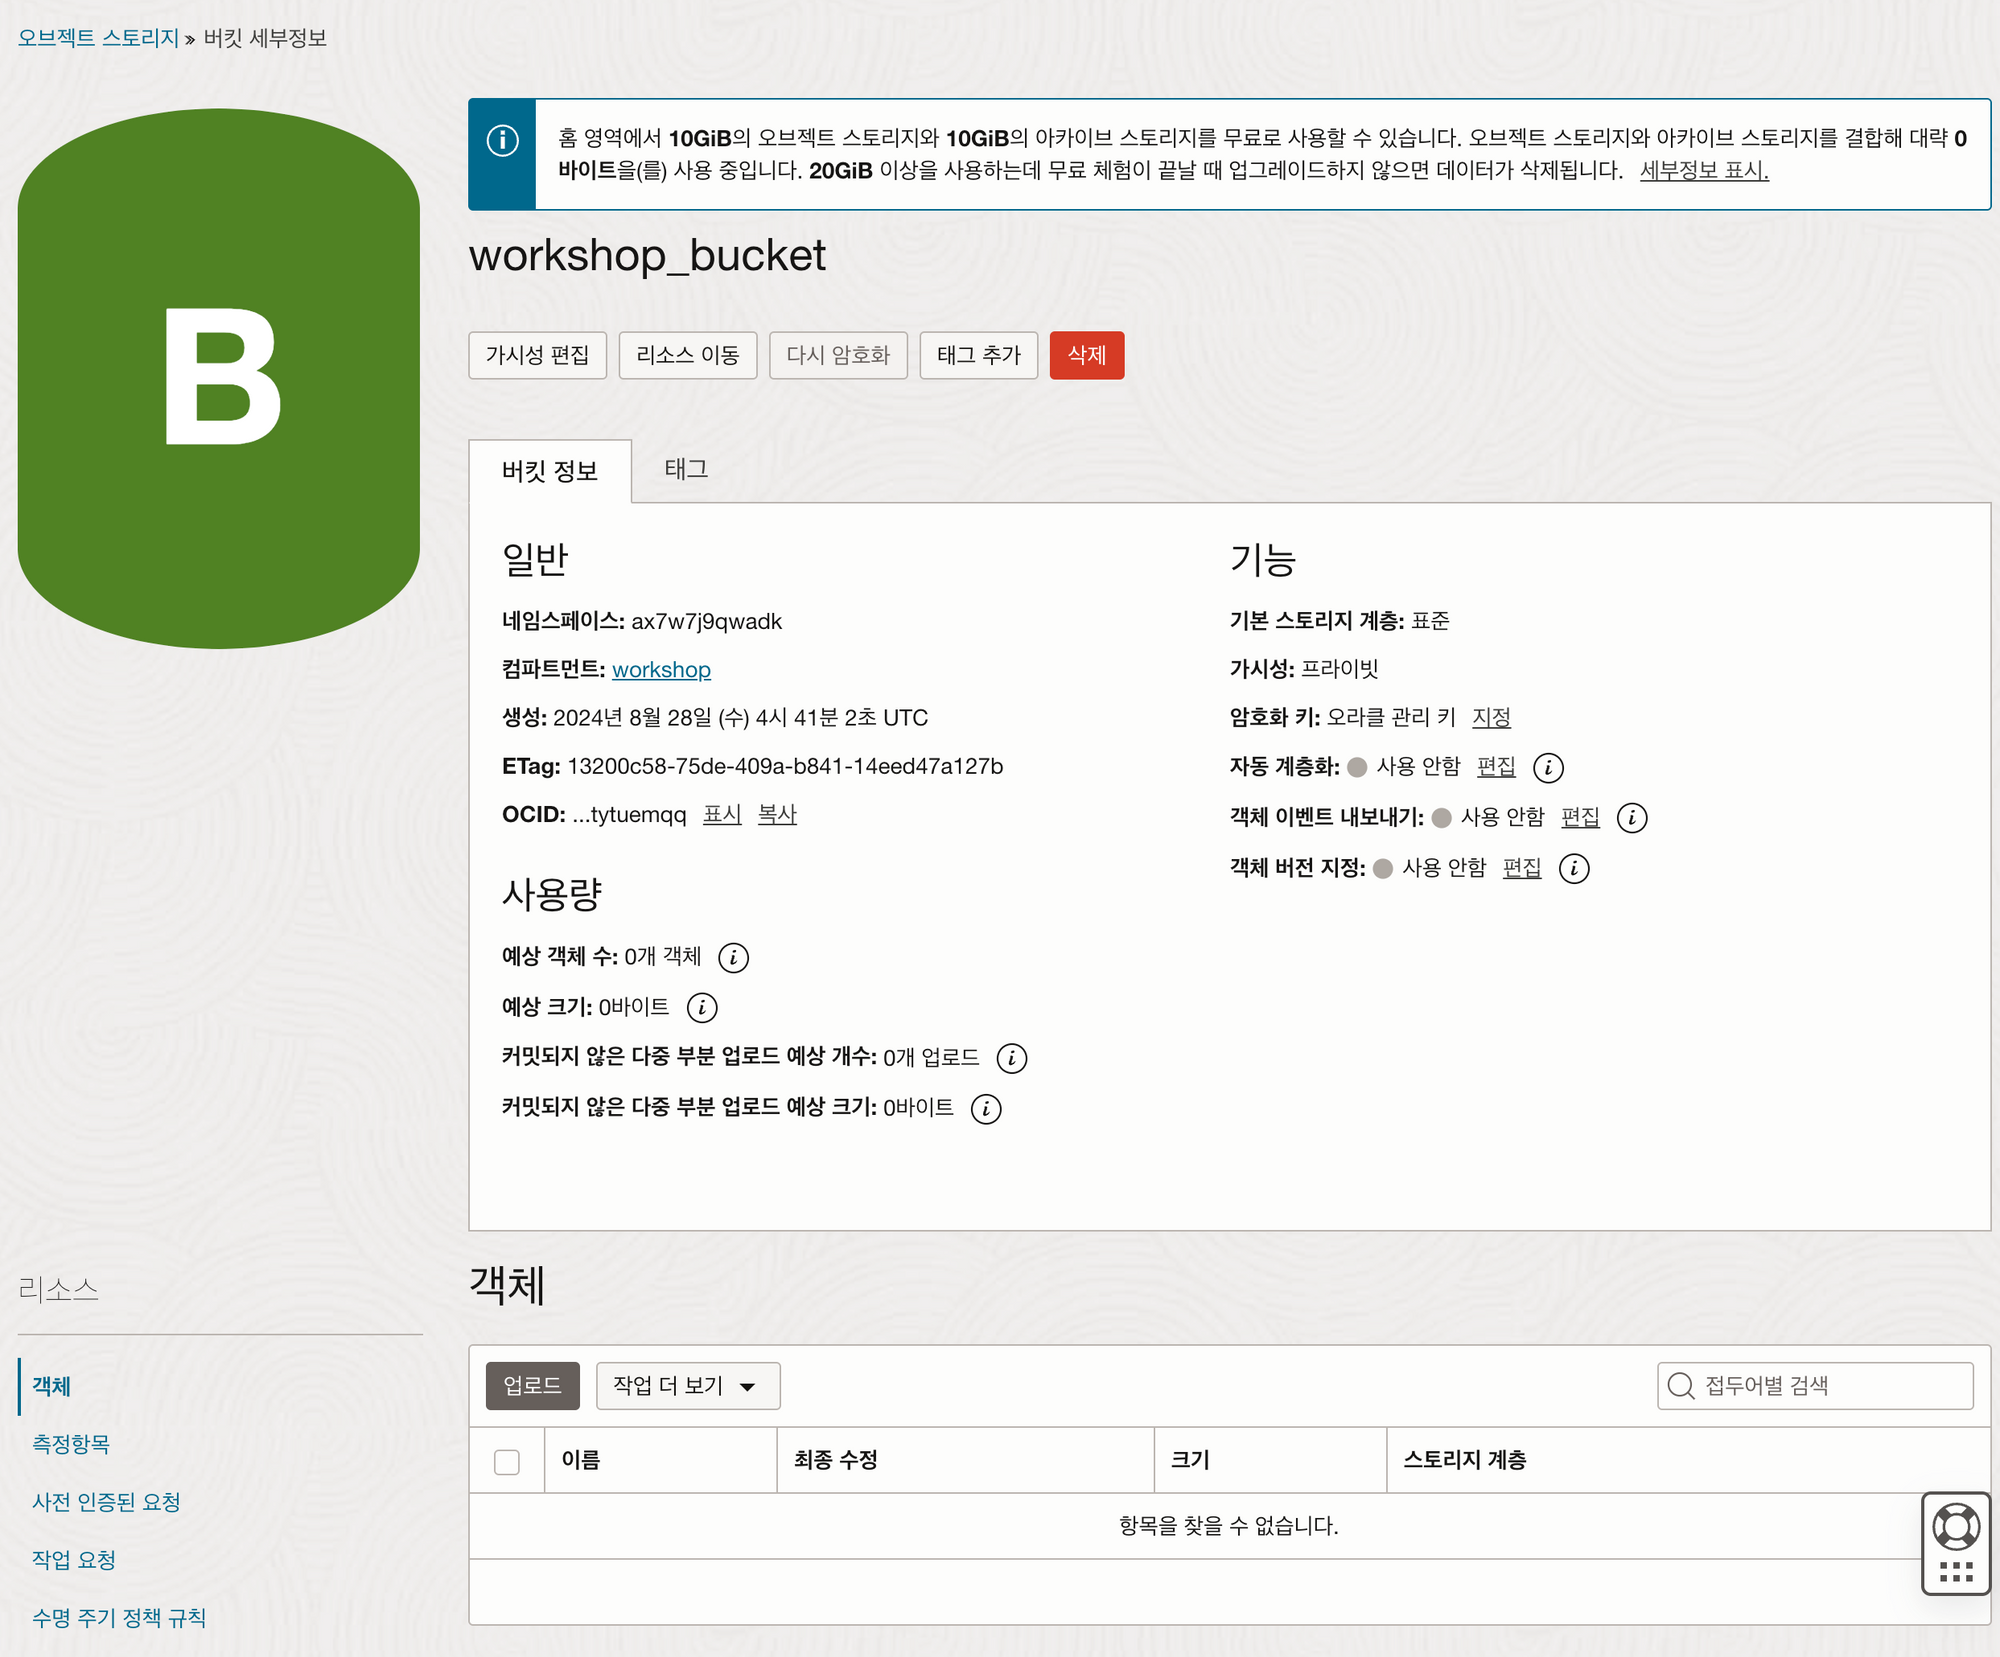Click info icon next to 객체 버전 지정
This screenshot has height=1657, width=2000.
coord(1574,868)
